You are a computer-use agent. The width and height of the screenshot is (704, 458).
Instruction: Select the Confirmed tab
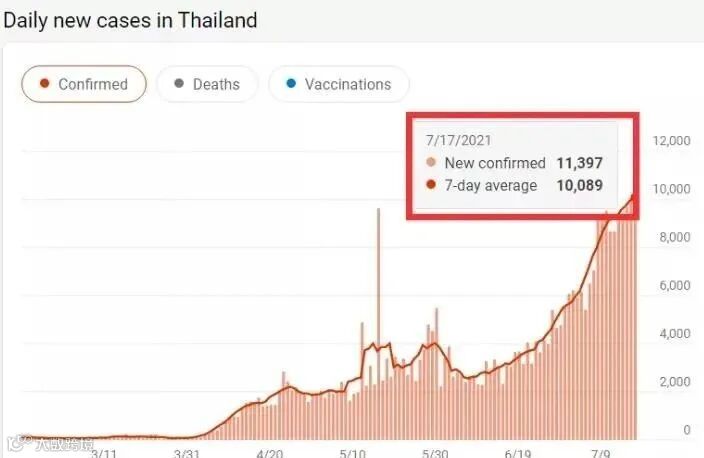click(84, 84)
